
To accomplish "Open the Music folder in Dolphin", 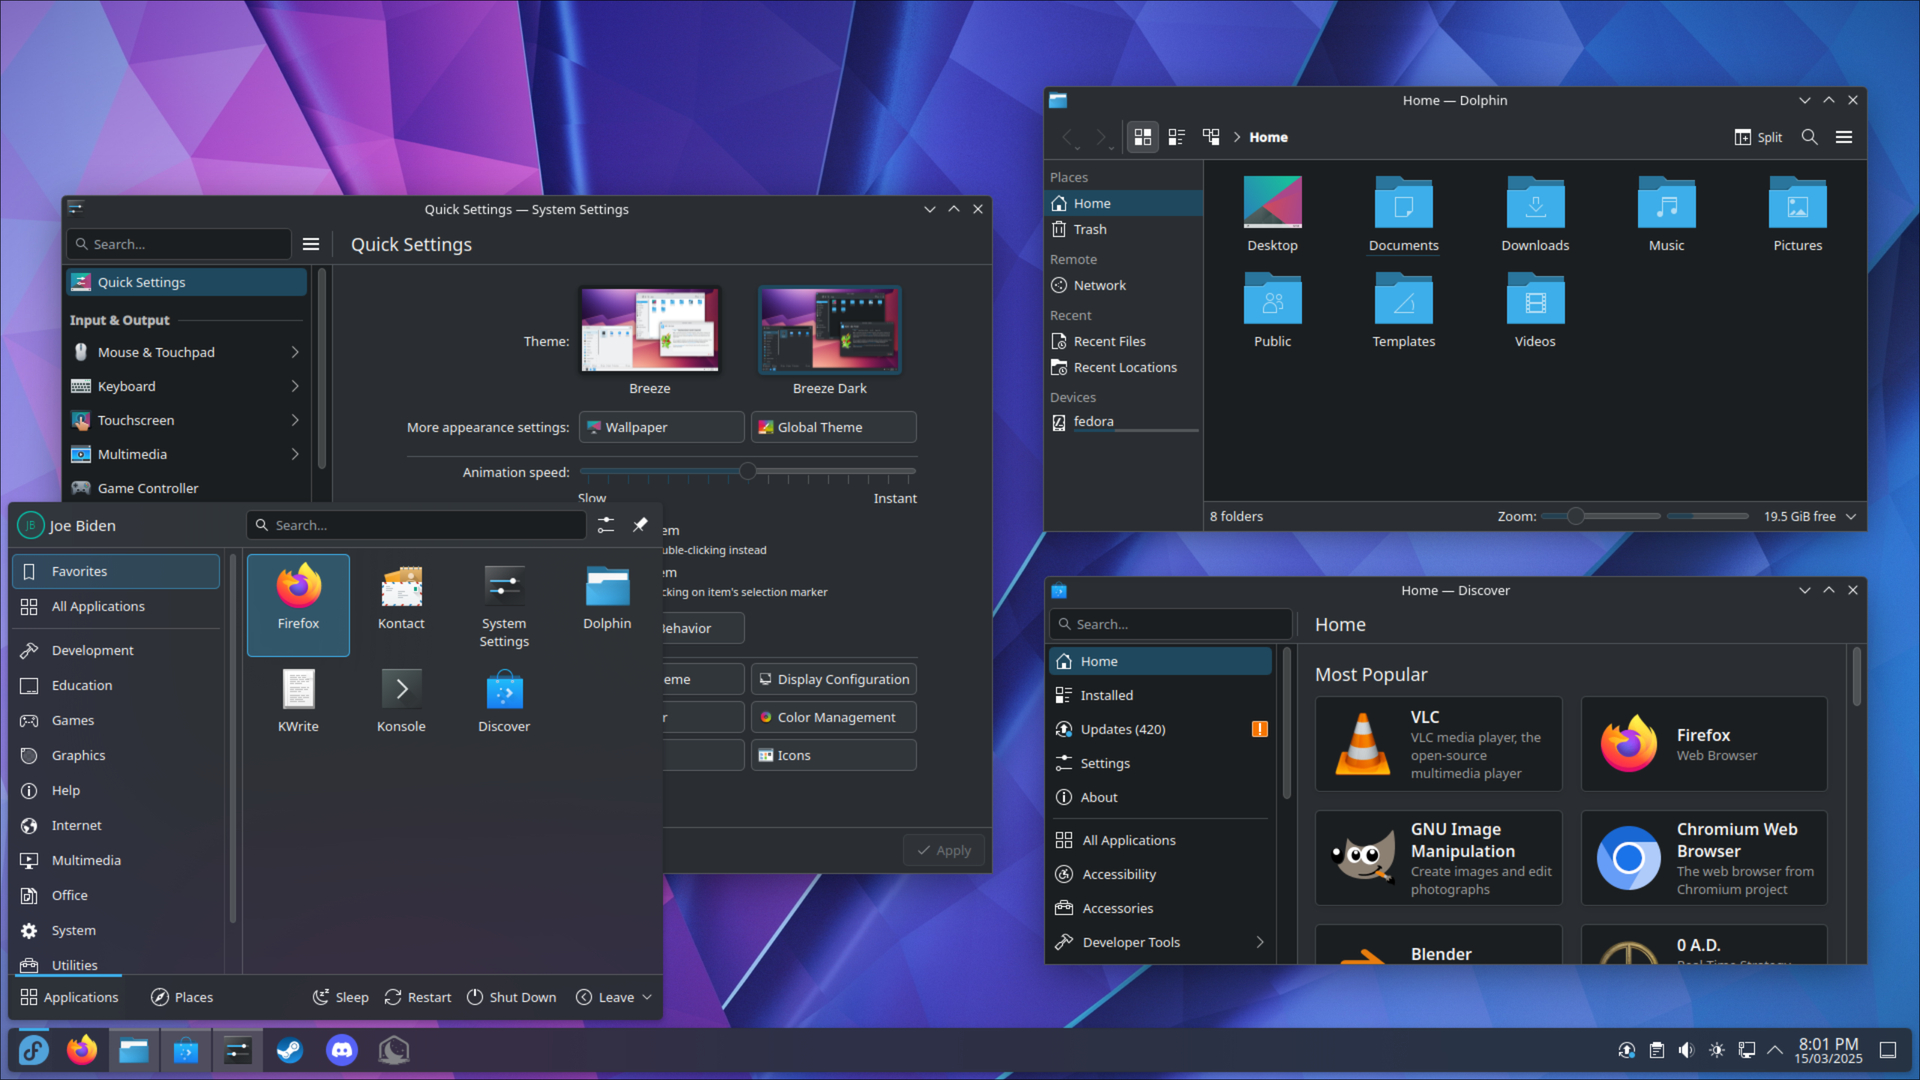I will [1666, 215].
